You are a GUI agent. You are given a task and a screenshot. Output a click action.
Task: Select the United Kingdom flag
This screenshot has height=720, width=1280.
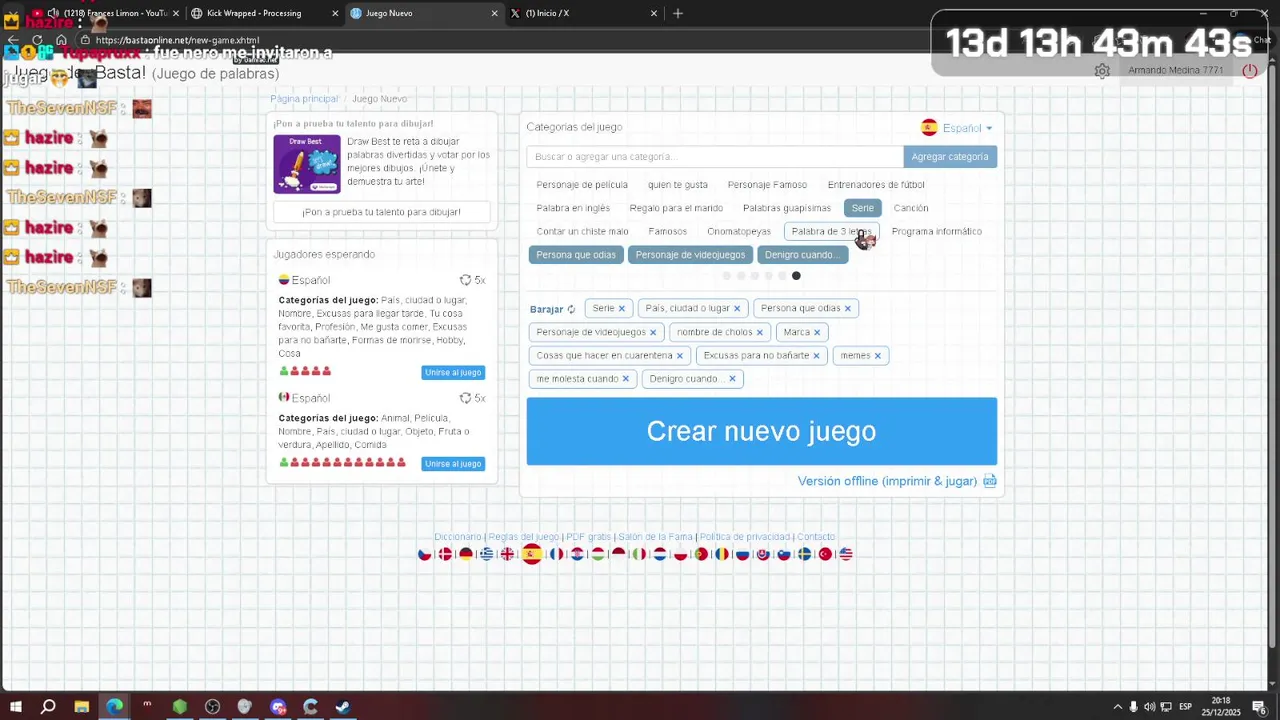click(507, 554)
